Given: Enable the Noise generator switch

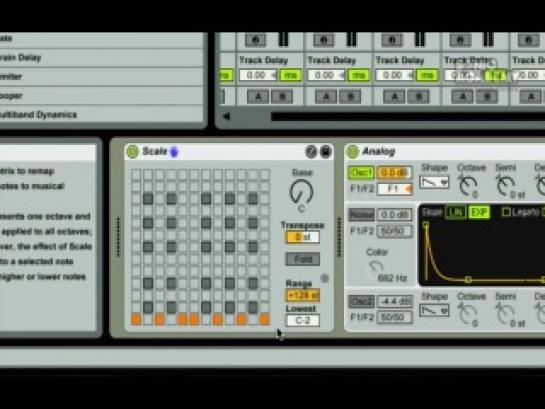Looking at the screenshot, I should pos(361,215).
